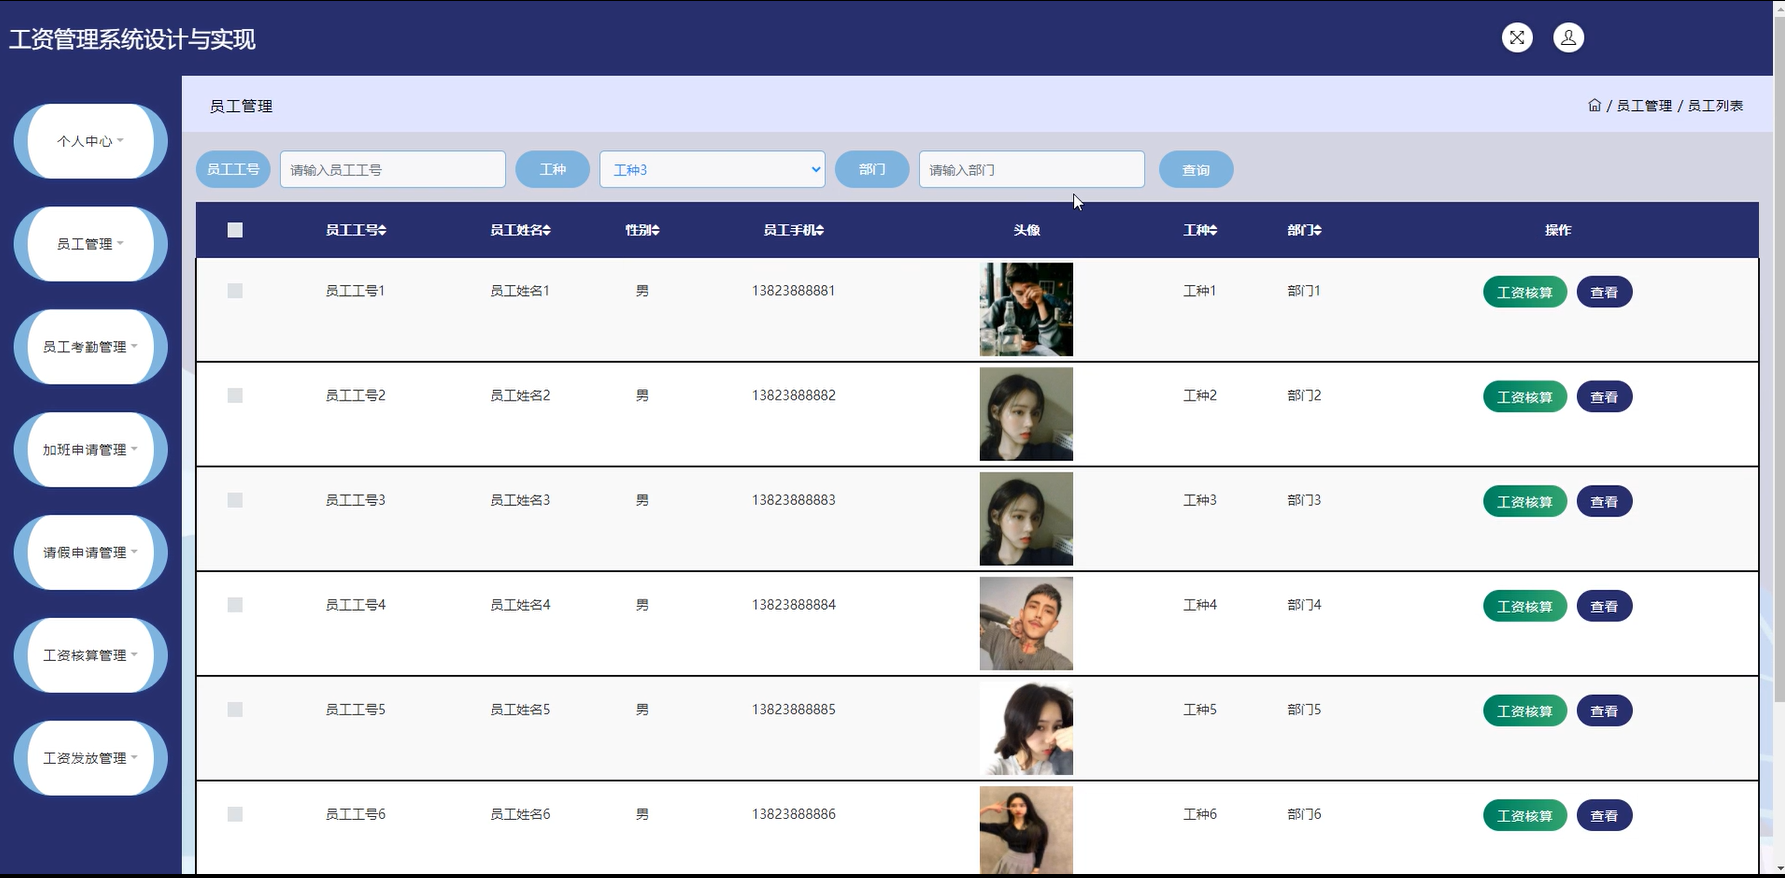Viewport: 1785px width, 878px height.
Task: Click 查看 for 员工工号2
Action: point(1604,397)
